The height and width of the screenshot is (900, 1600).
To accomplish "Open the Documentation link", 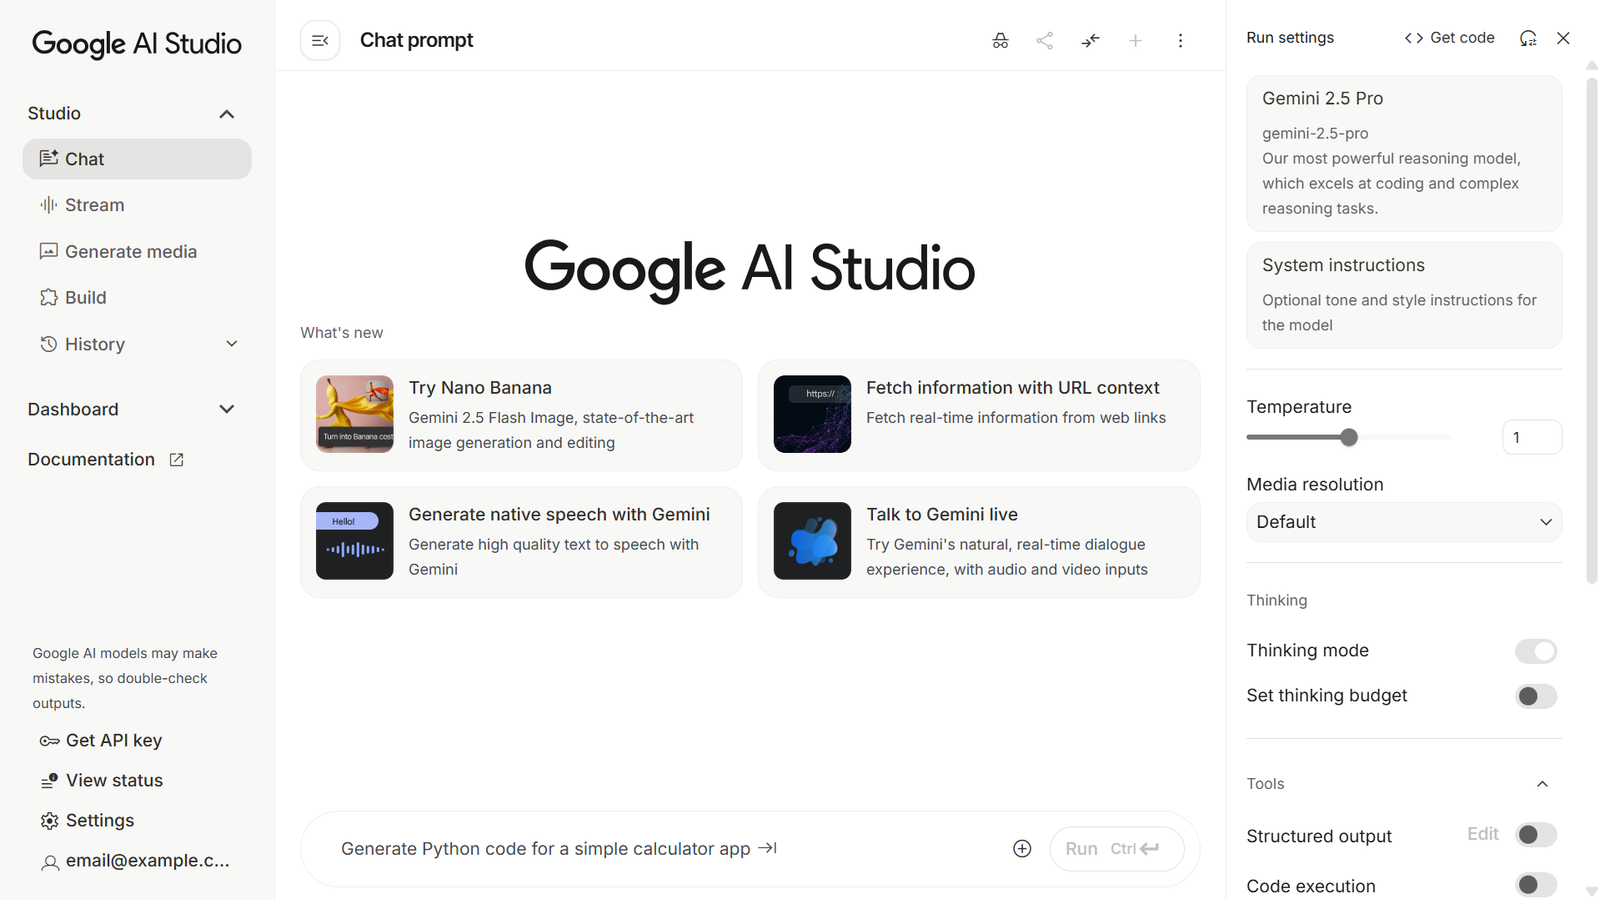I will pyautogui.click(x=106, y=460).
